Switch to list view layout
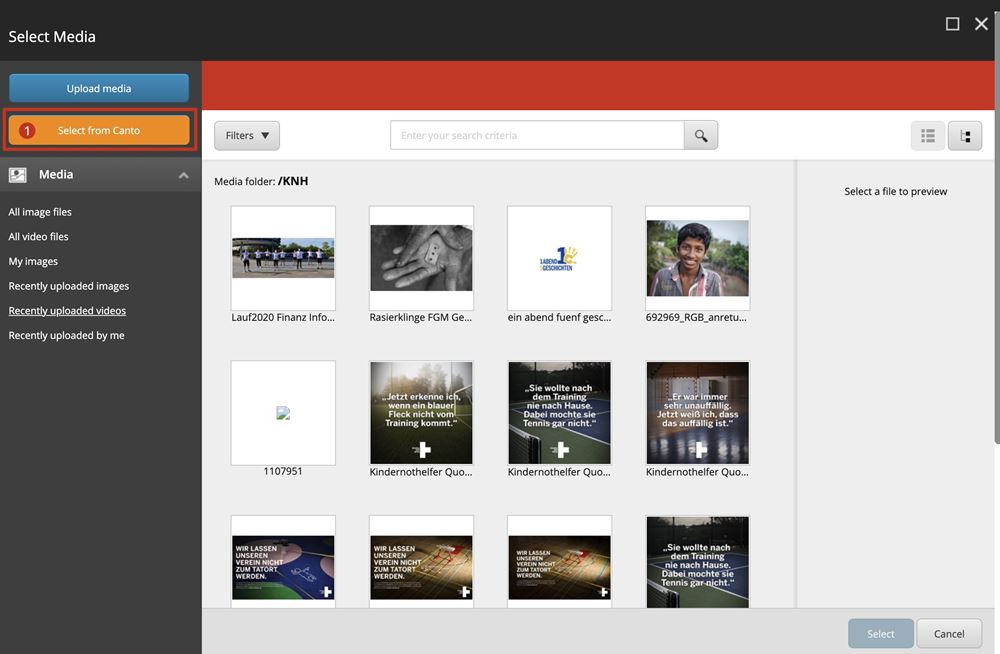This screenshot has height=654, width=1000. pos(927,136)
